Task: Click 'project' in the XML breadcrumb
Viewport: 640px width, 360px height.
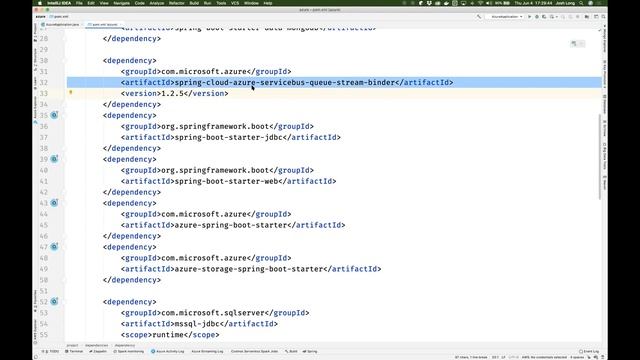Action: coord(72,345)
